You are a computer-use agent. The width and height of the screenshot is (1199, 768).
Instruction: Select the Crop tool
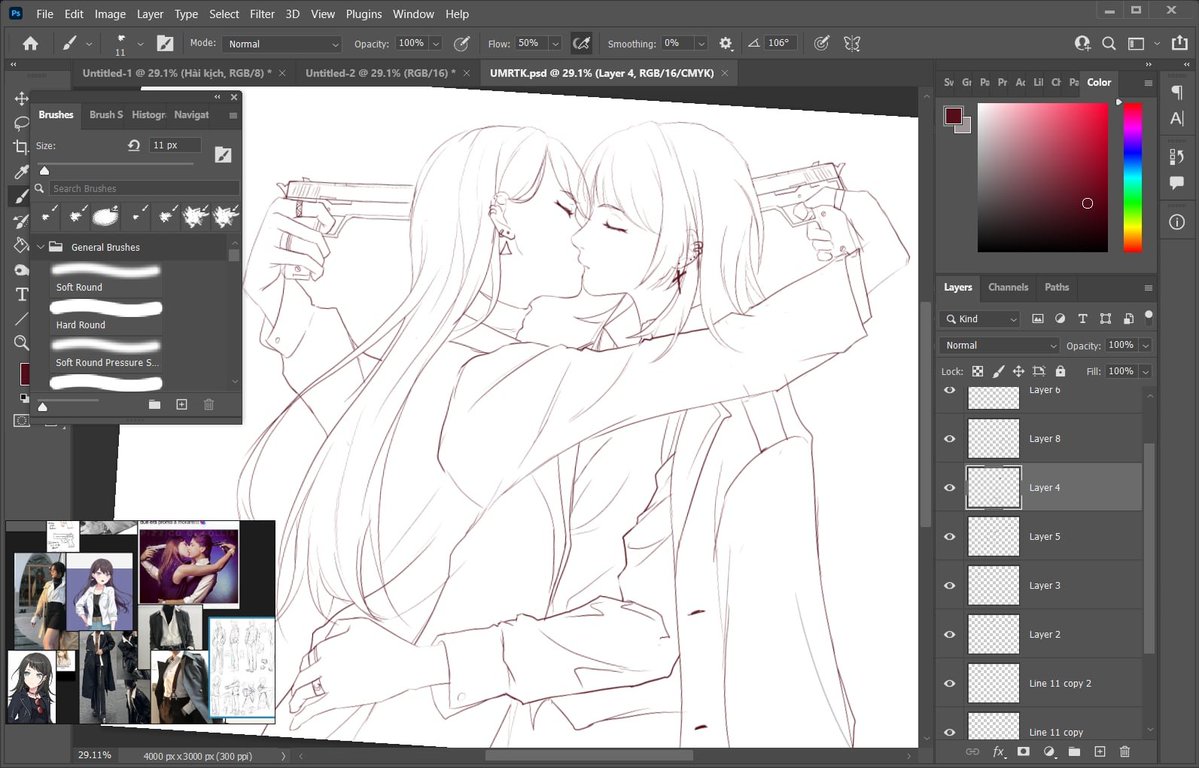pos(21,147)
